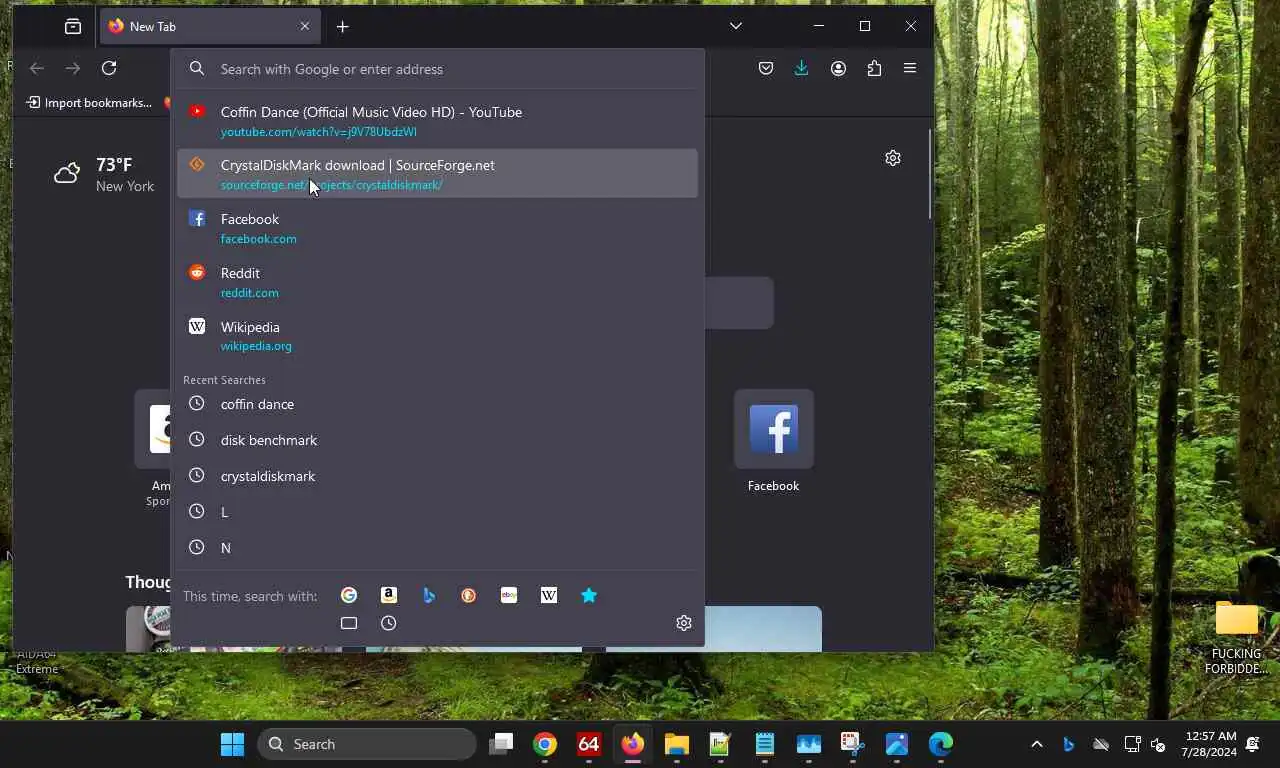Search this time with Bing icon
The width and height of the screenshot is (1280, 768).
click(x=429, y=595)
